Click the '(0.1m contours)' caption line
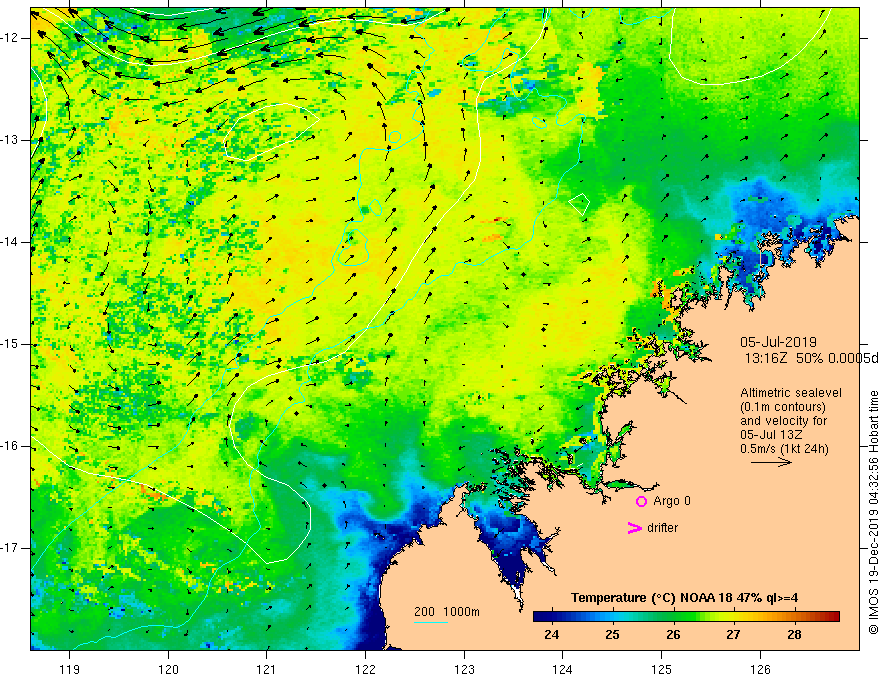 pyautogui.click(x=783, y=407)
